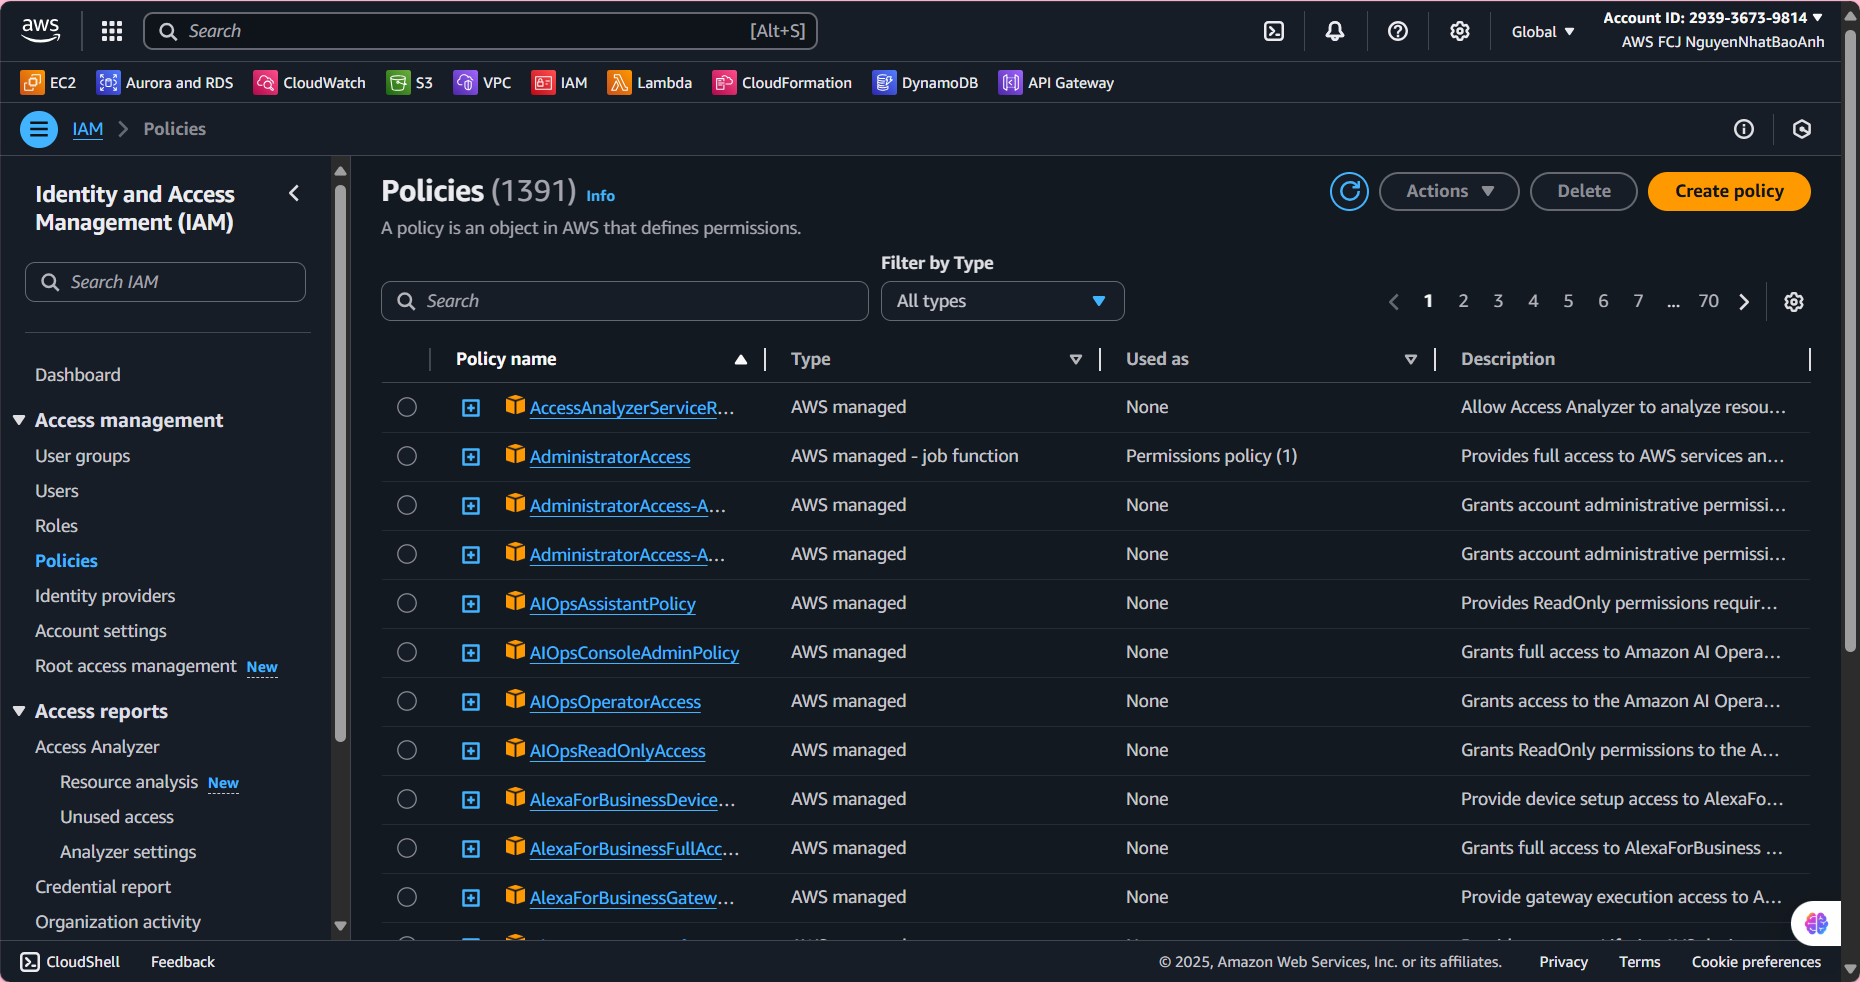
Task: Open the S3 service shortcut
Action: [410, 83]
